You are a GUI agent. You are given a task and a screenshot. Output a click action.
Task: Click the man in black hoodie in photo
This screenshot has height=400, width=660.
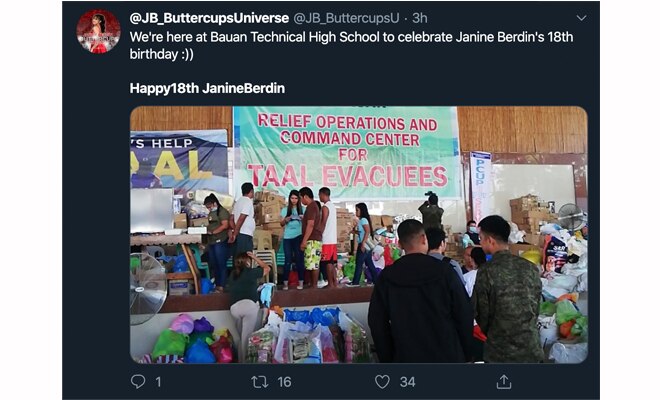(x=419, y=293)
